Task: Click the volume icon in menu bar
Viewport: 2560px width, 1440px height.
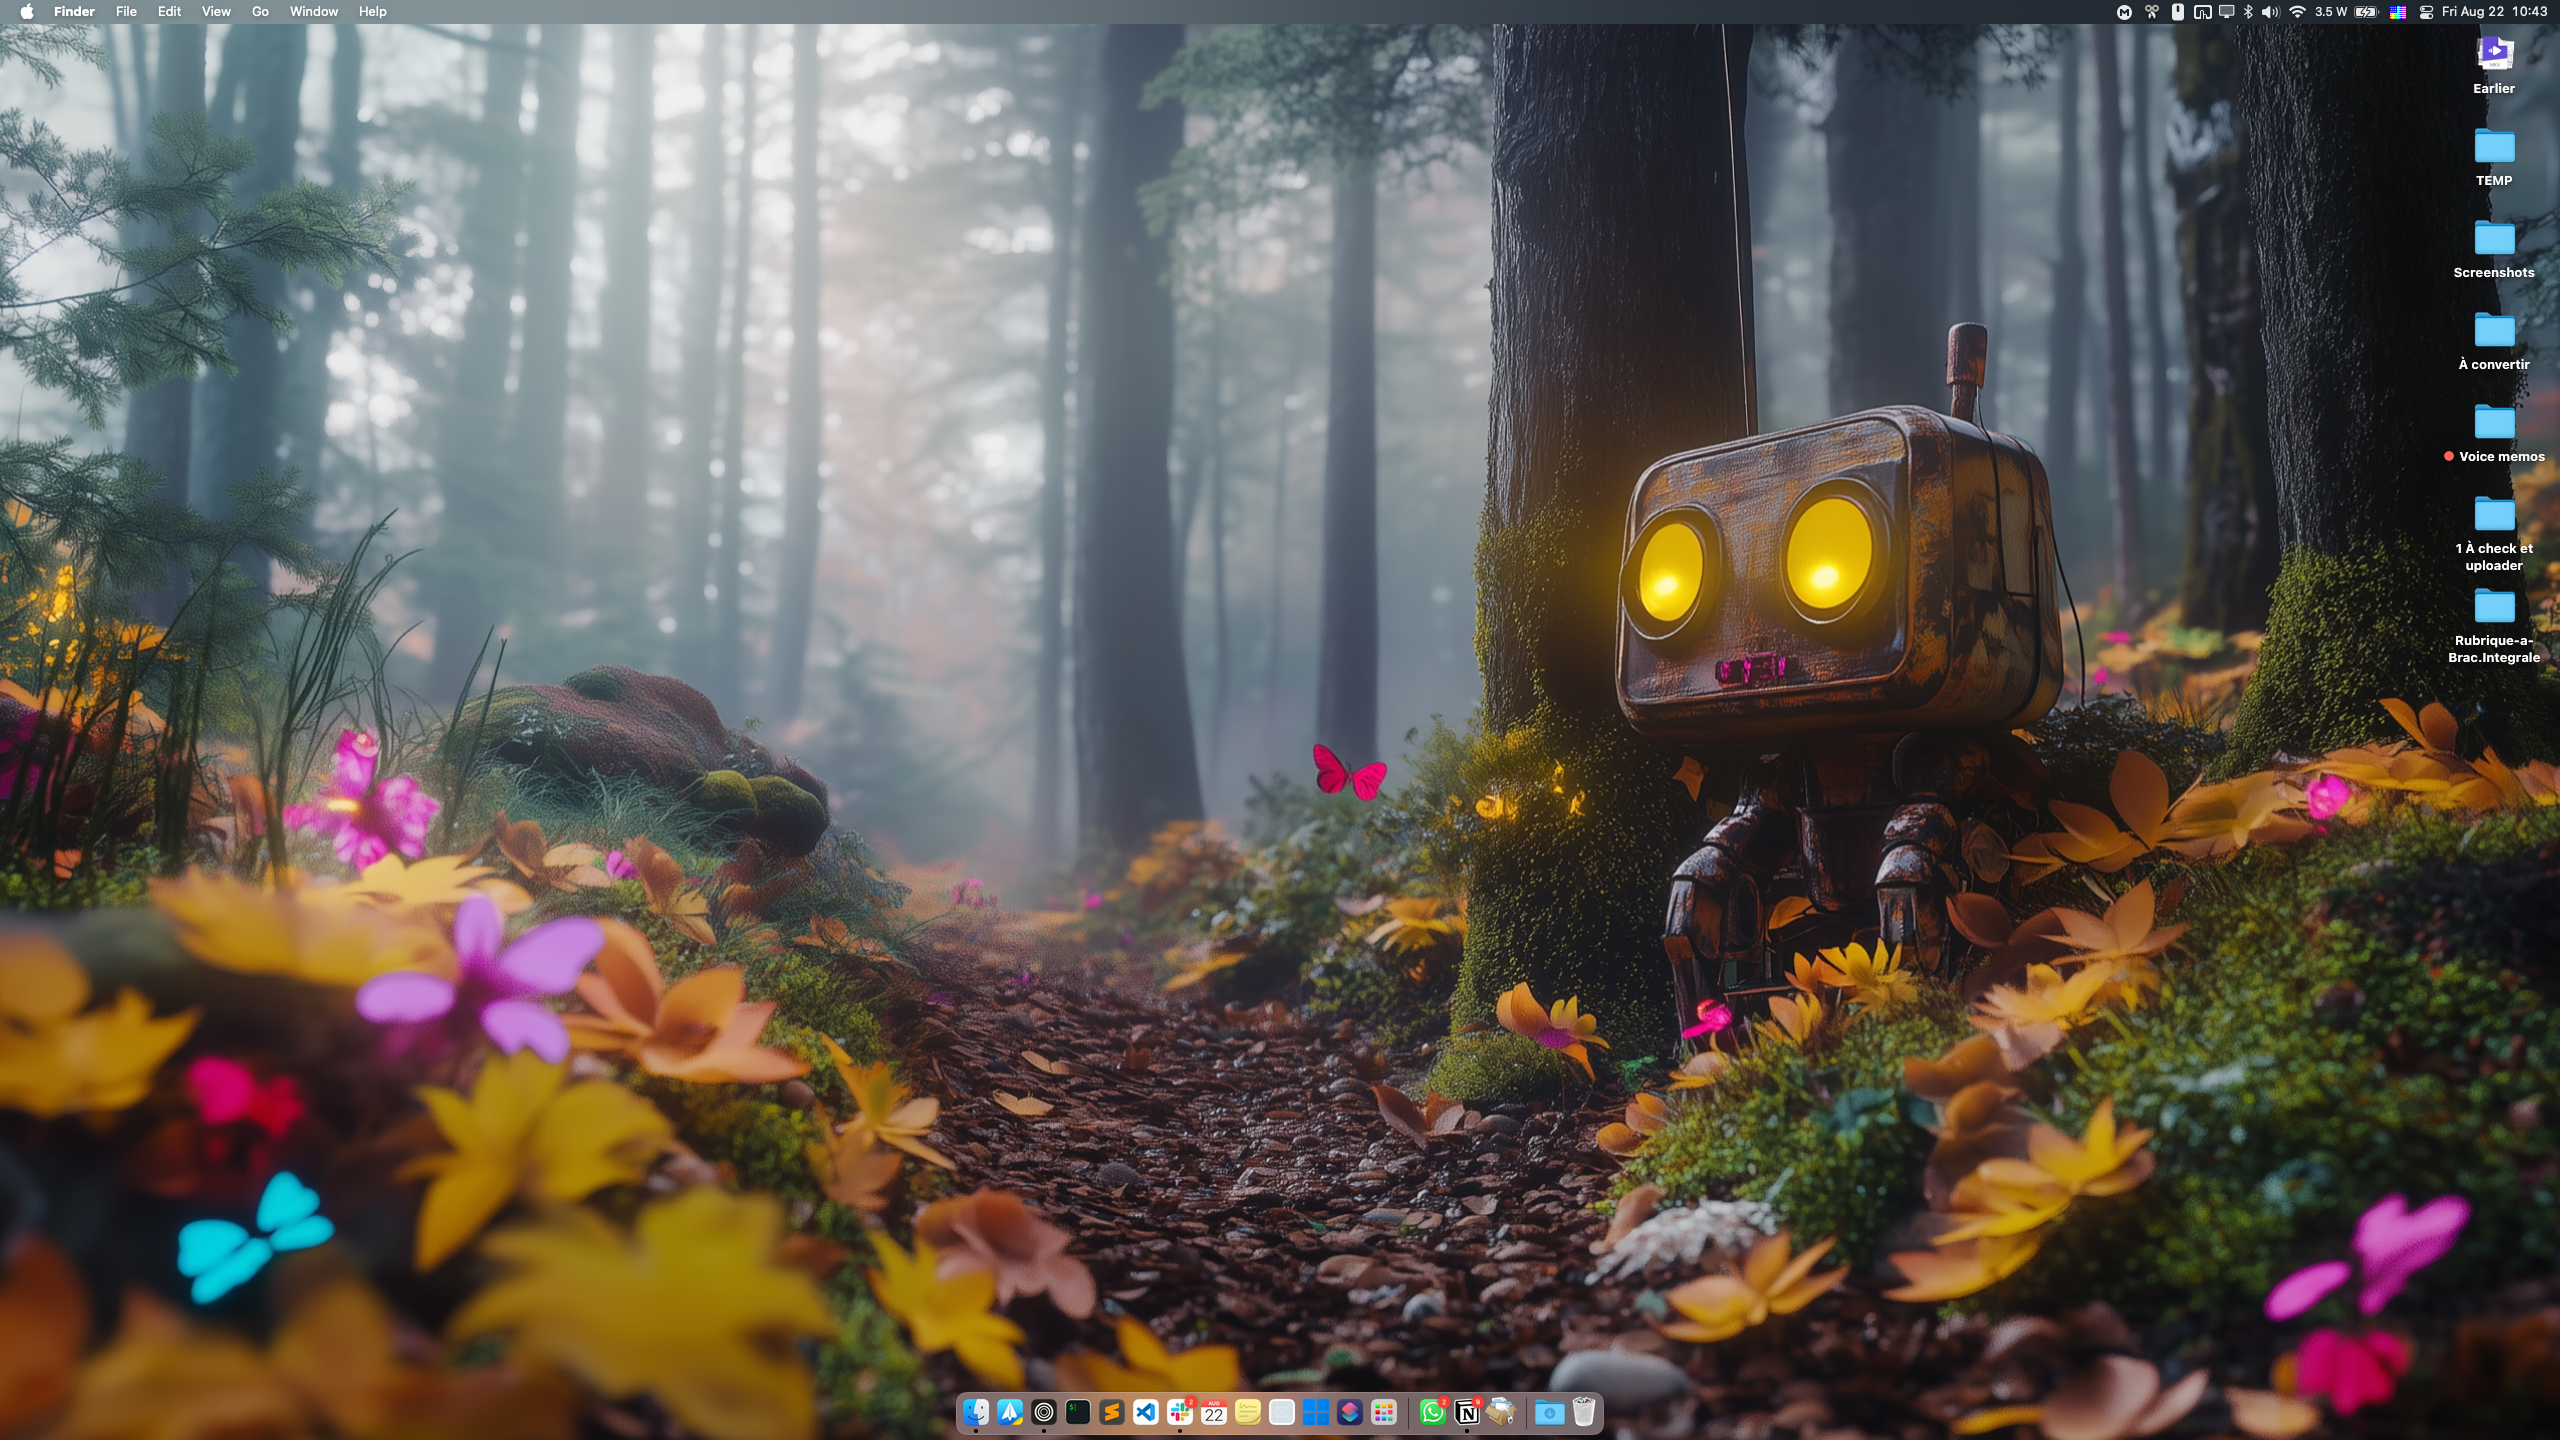Action: [x=2271, y=12]
